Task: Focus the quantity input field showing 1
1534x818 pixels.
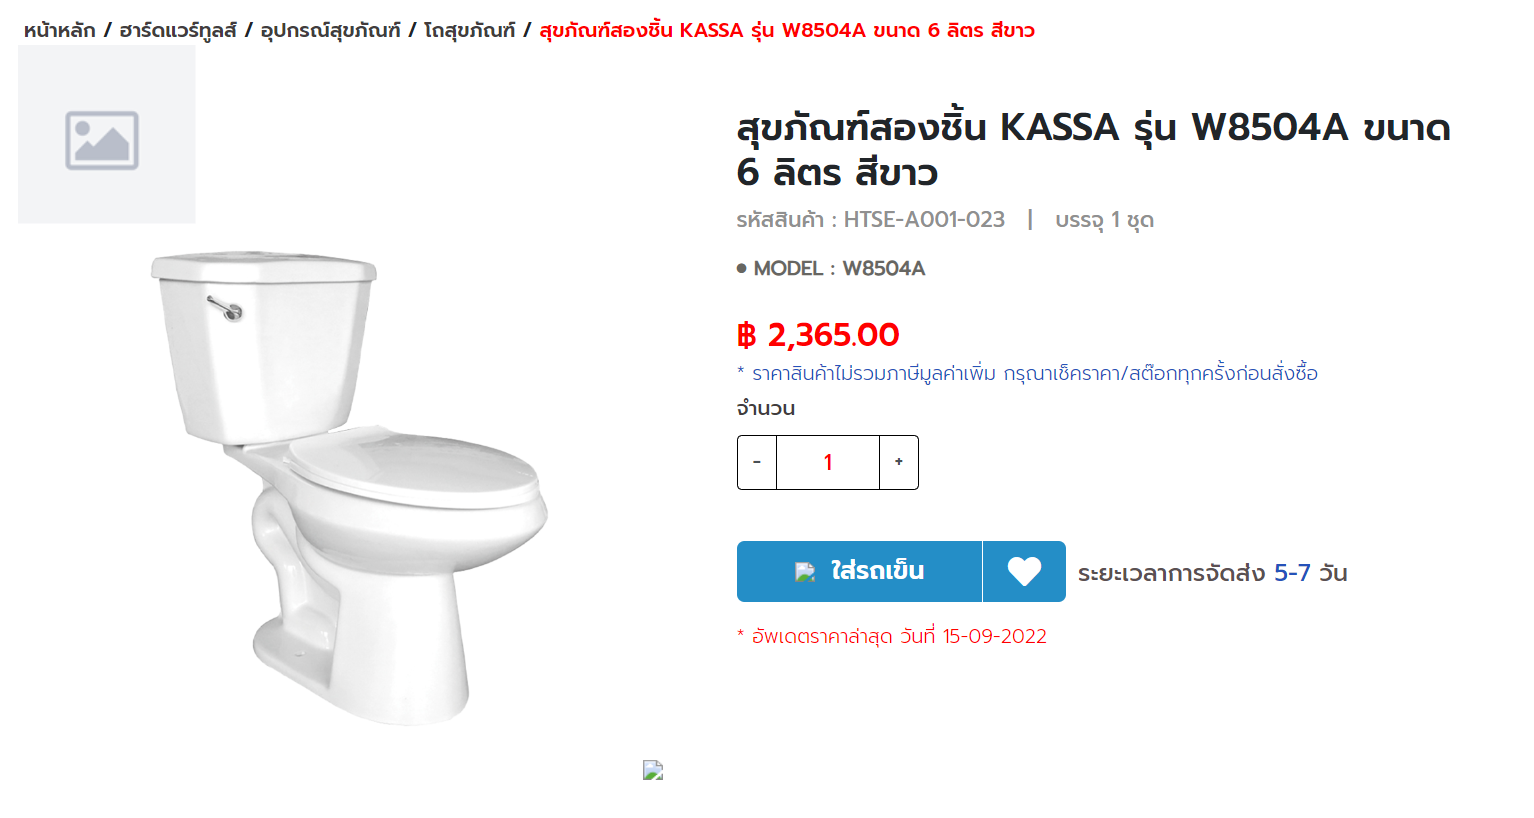Action: (828, 462)
